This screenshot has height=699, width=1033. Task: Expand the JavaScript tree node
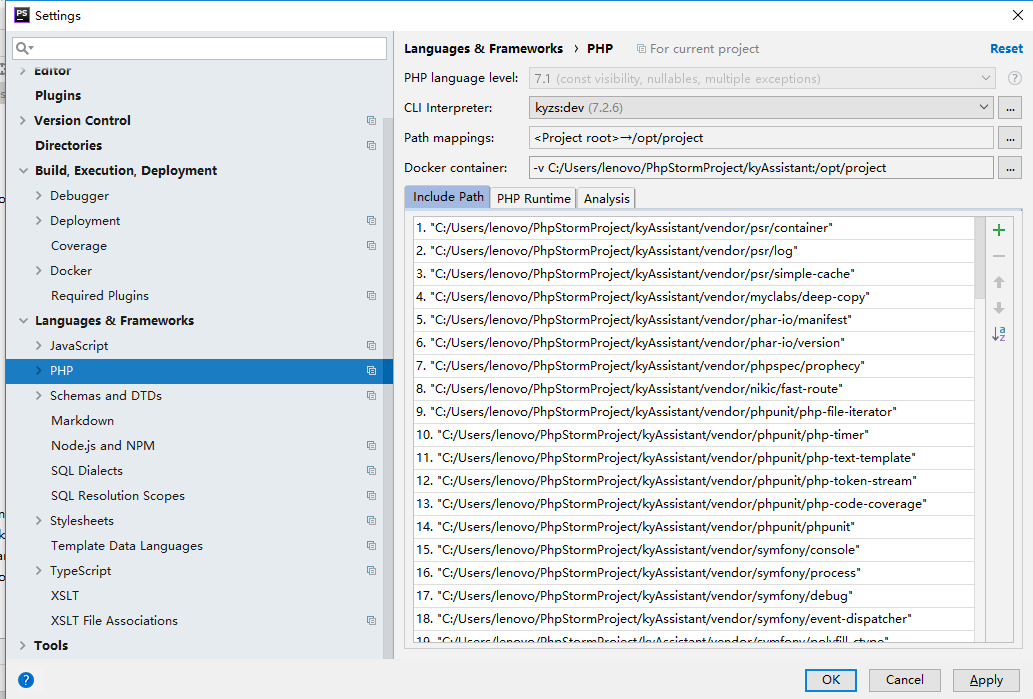pyautogui.click(x=38, y=346)
